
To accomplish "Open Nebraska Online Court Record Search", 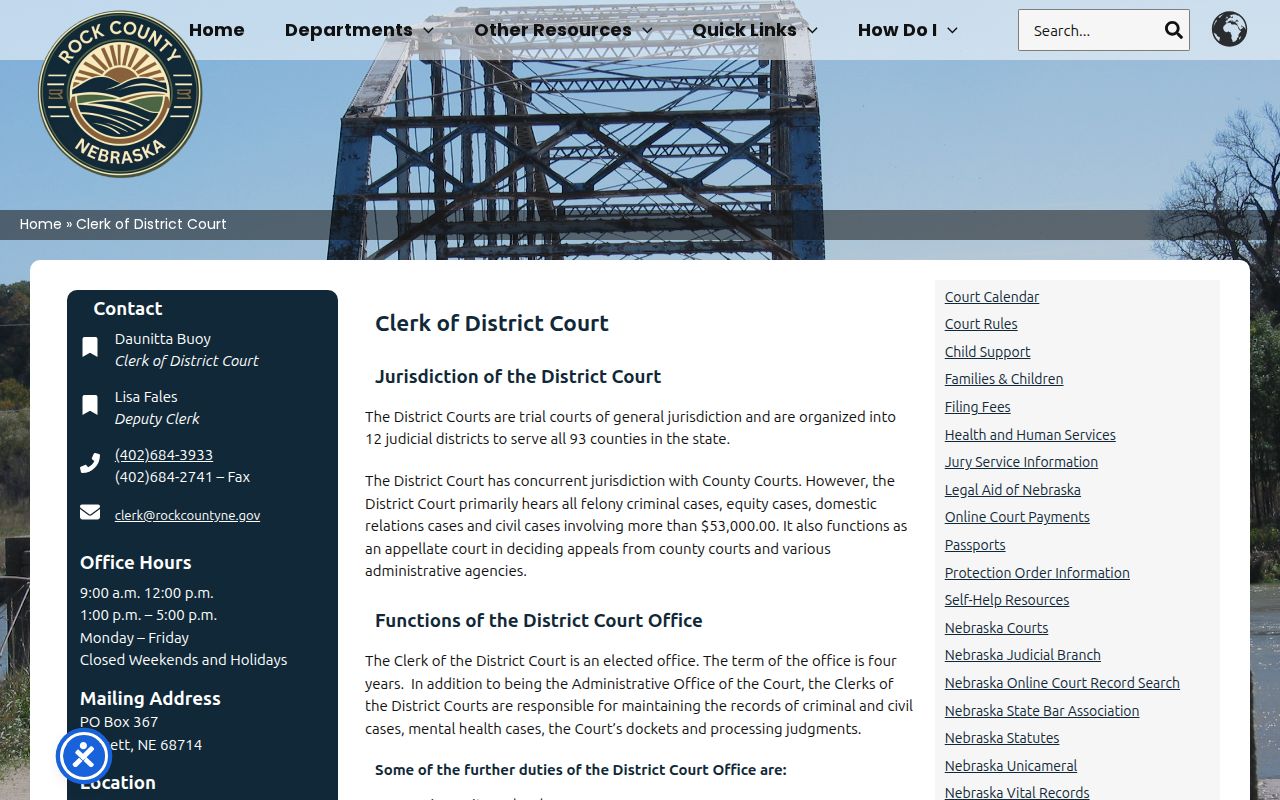I will (1062, 683).
